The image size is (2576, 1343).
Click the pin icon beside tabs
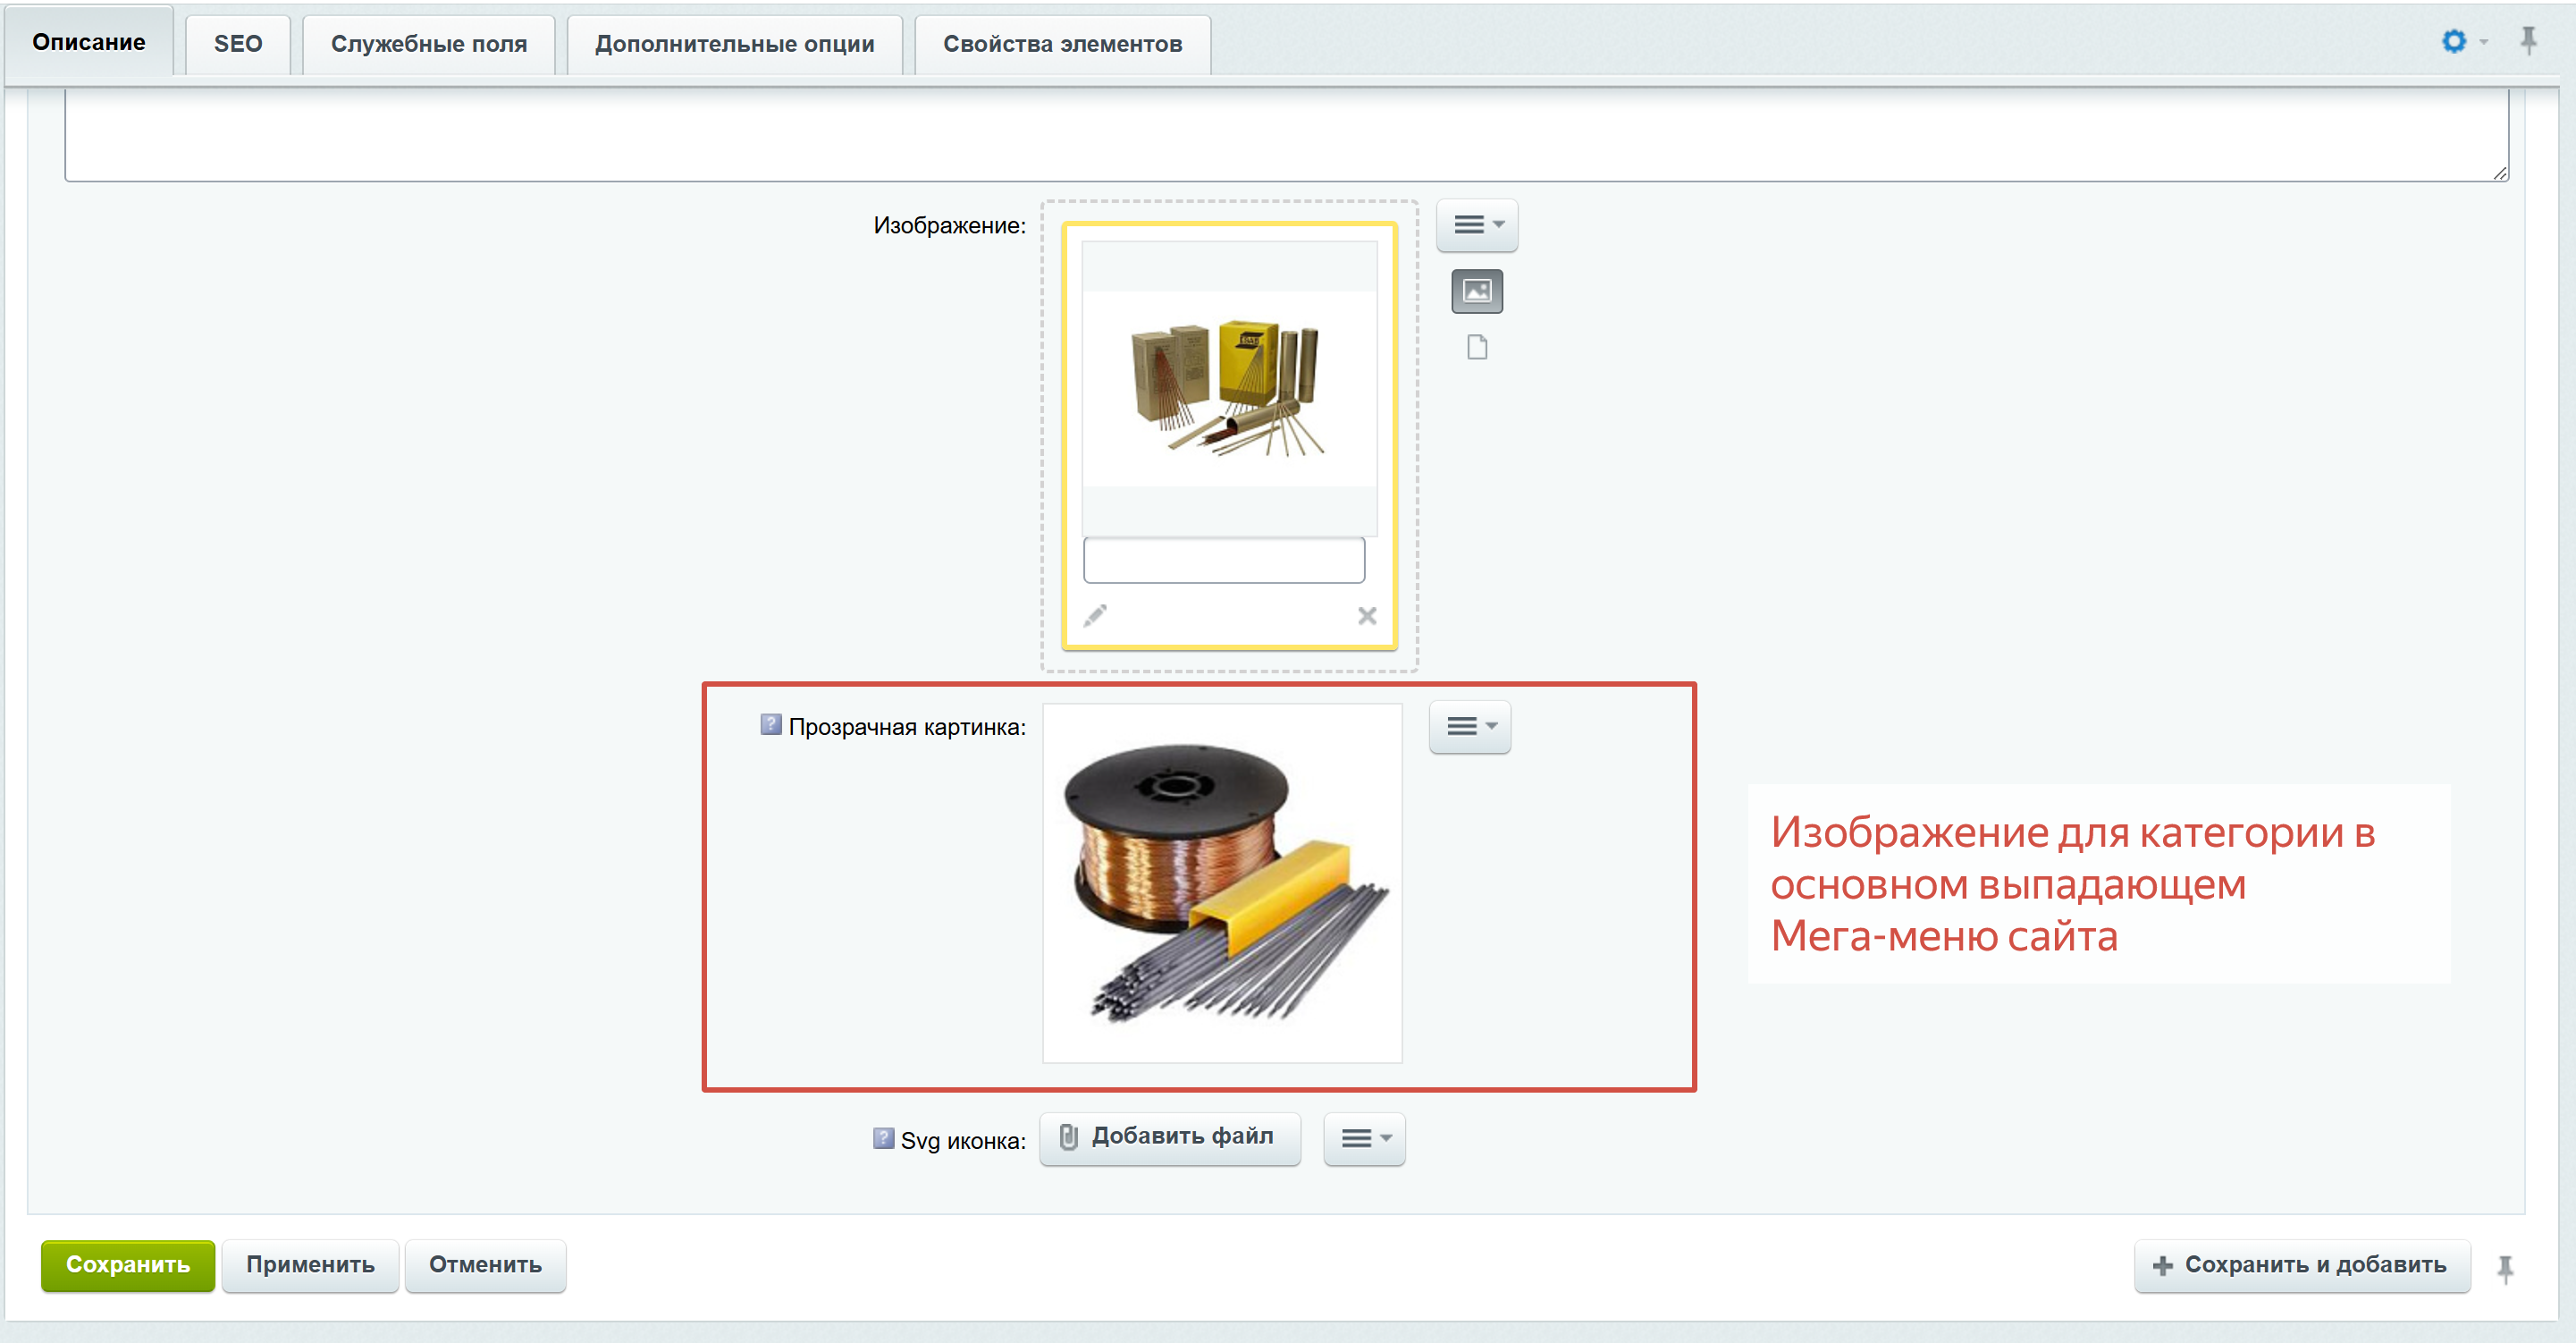click(2528, 41)
